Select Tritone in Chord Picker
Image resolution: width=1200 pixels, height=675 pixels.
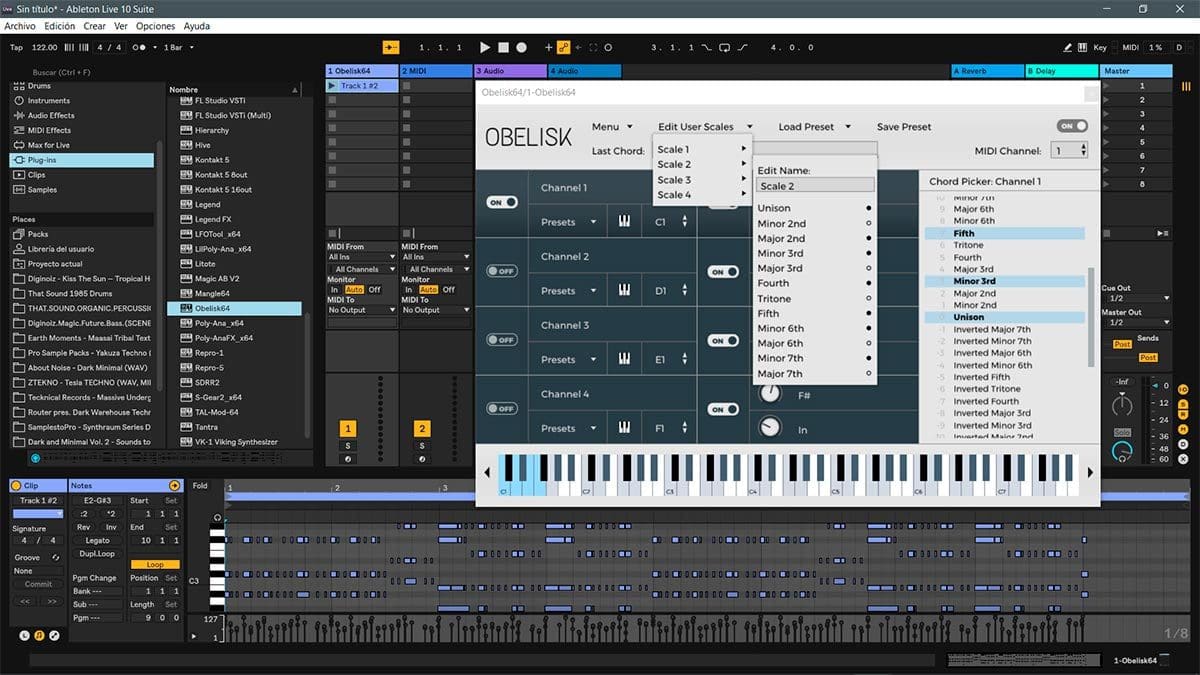pos(968,245)
